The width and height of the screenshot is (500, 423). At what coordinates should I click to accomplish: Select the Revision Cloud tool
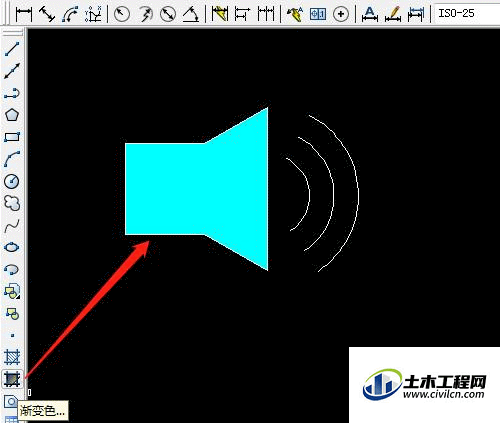coord(12,203)
